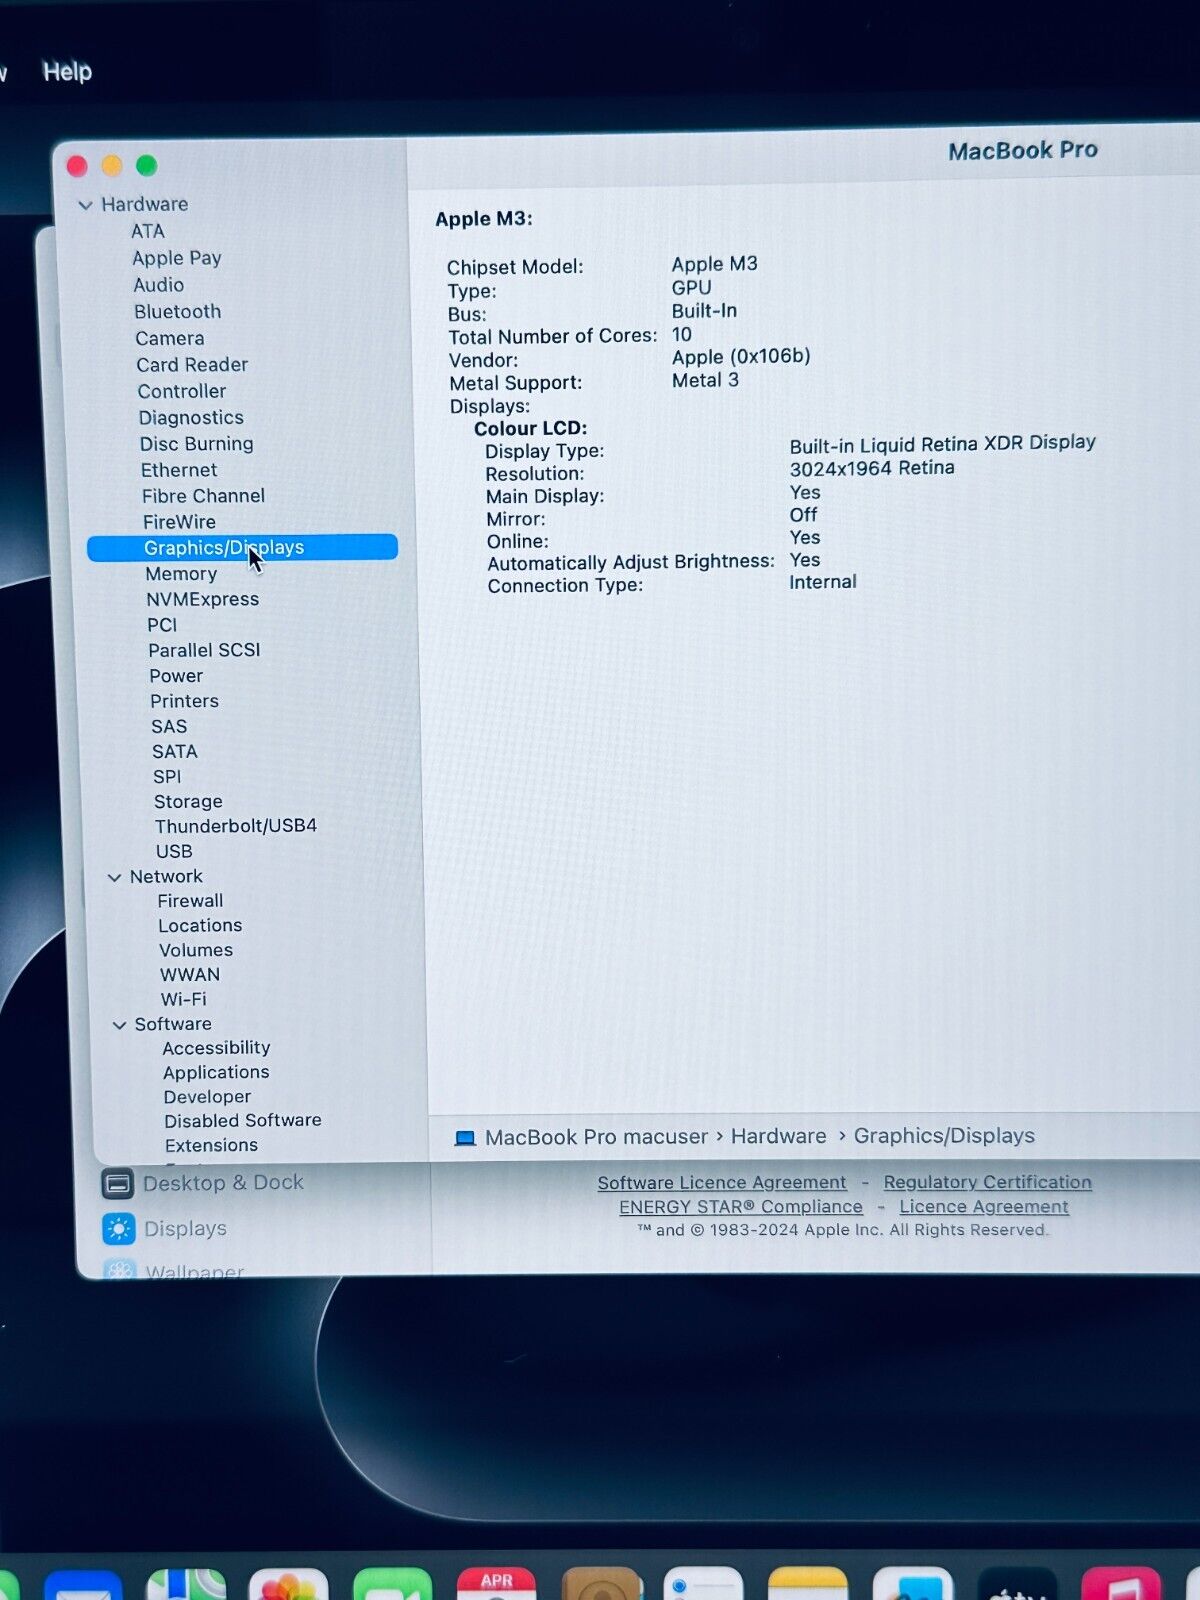Open the Help menu in the menu bar

(x=67, y=72)
